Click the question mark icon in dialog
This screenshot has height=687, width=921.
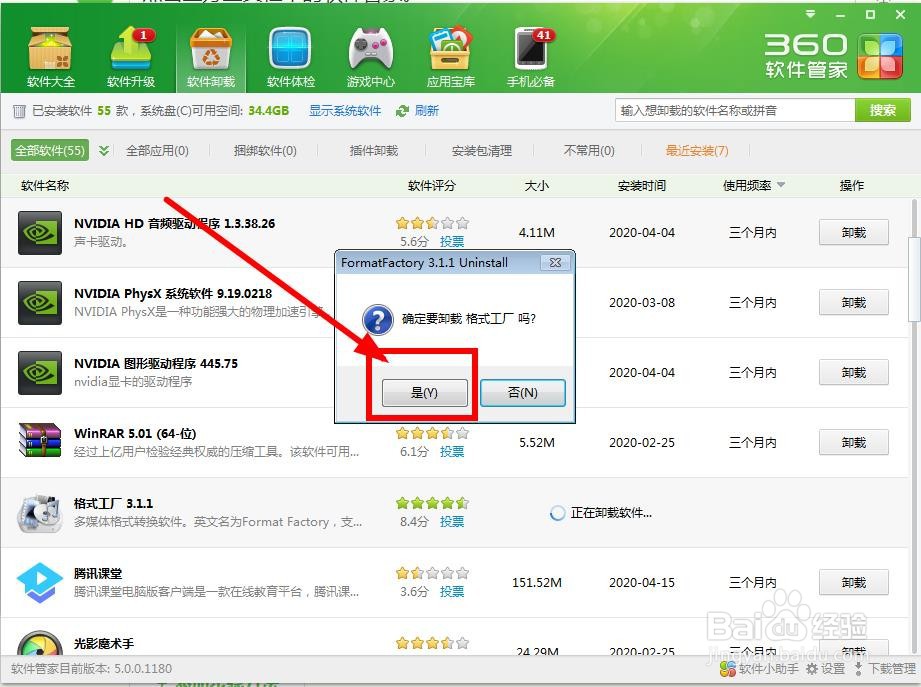[378, 319]
